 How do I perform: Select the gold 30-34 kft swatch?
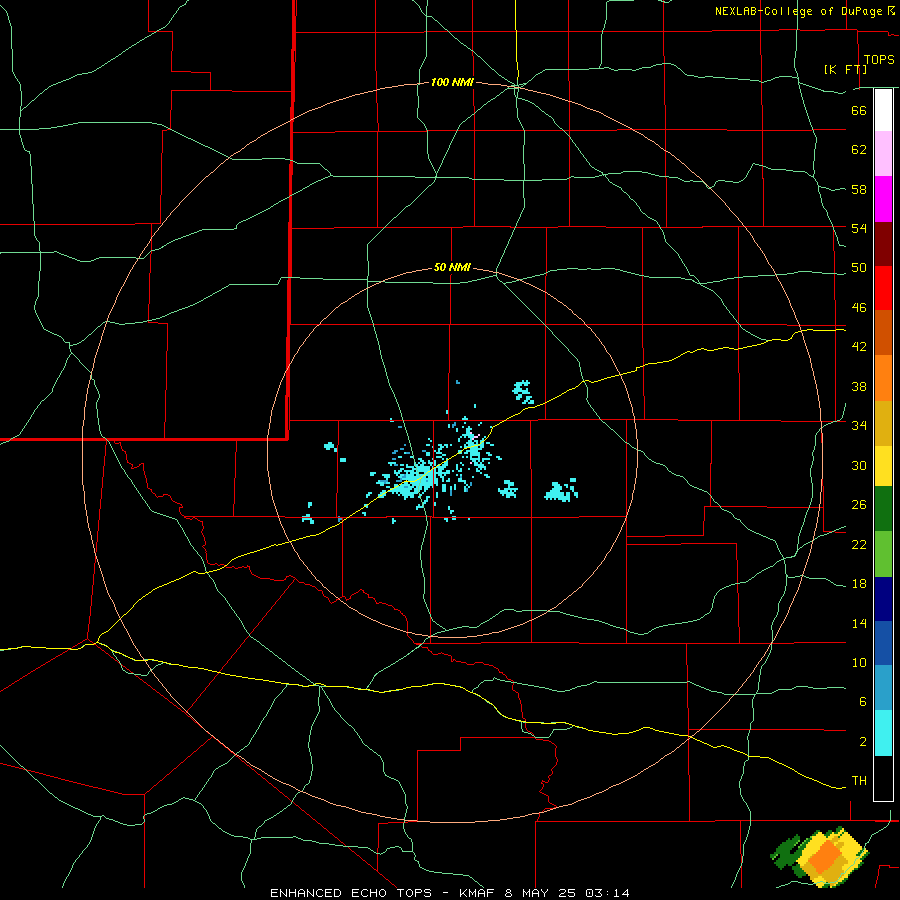[x=883, y=423]
